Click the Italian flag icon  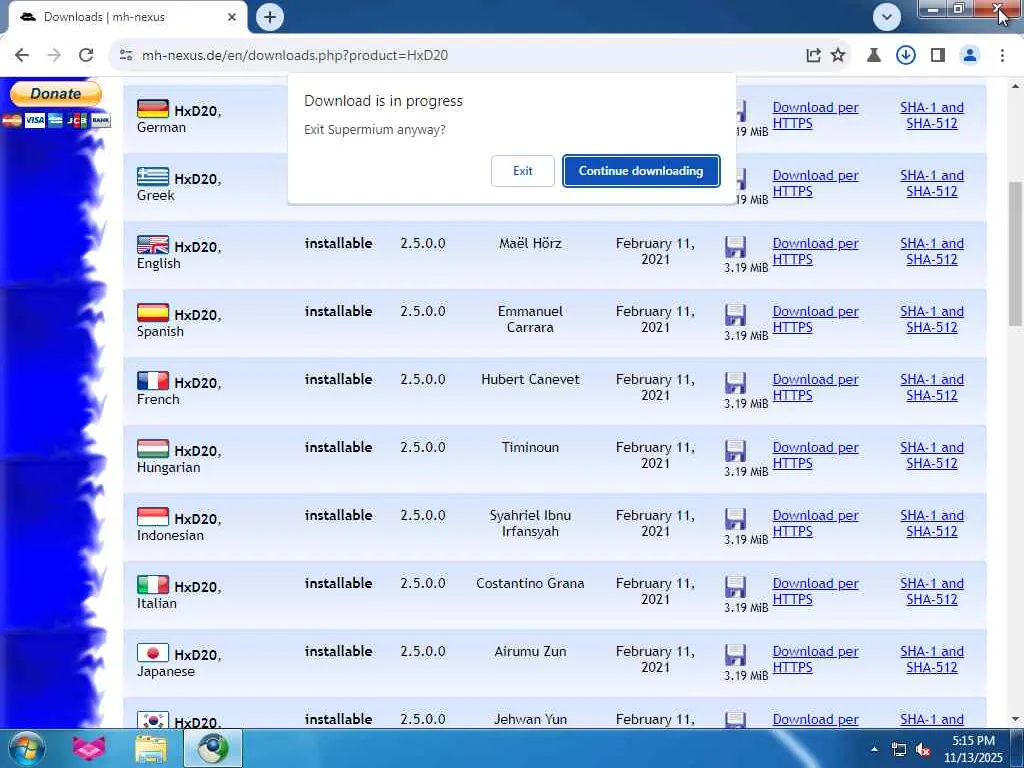click(x=153, y=584)
